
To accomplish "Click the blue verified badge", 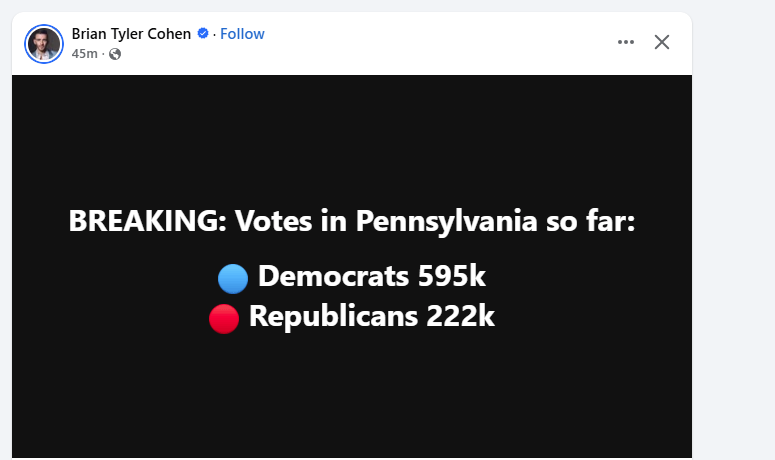I will [202, 34].
